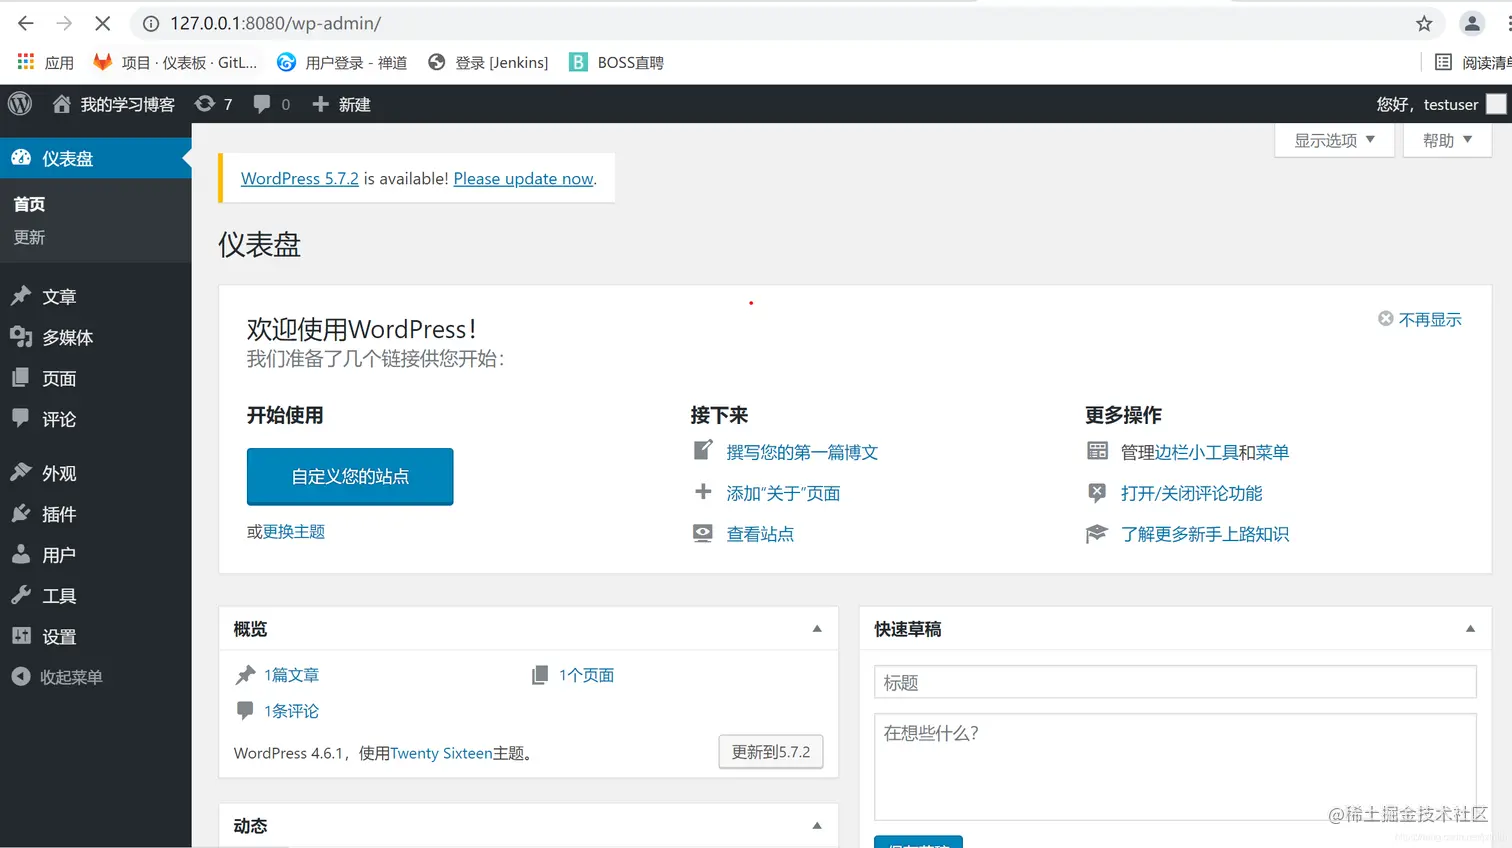Open the WordPress logo menu in admin bar

19,103
